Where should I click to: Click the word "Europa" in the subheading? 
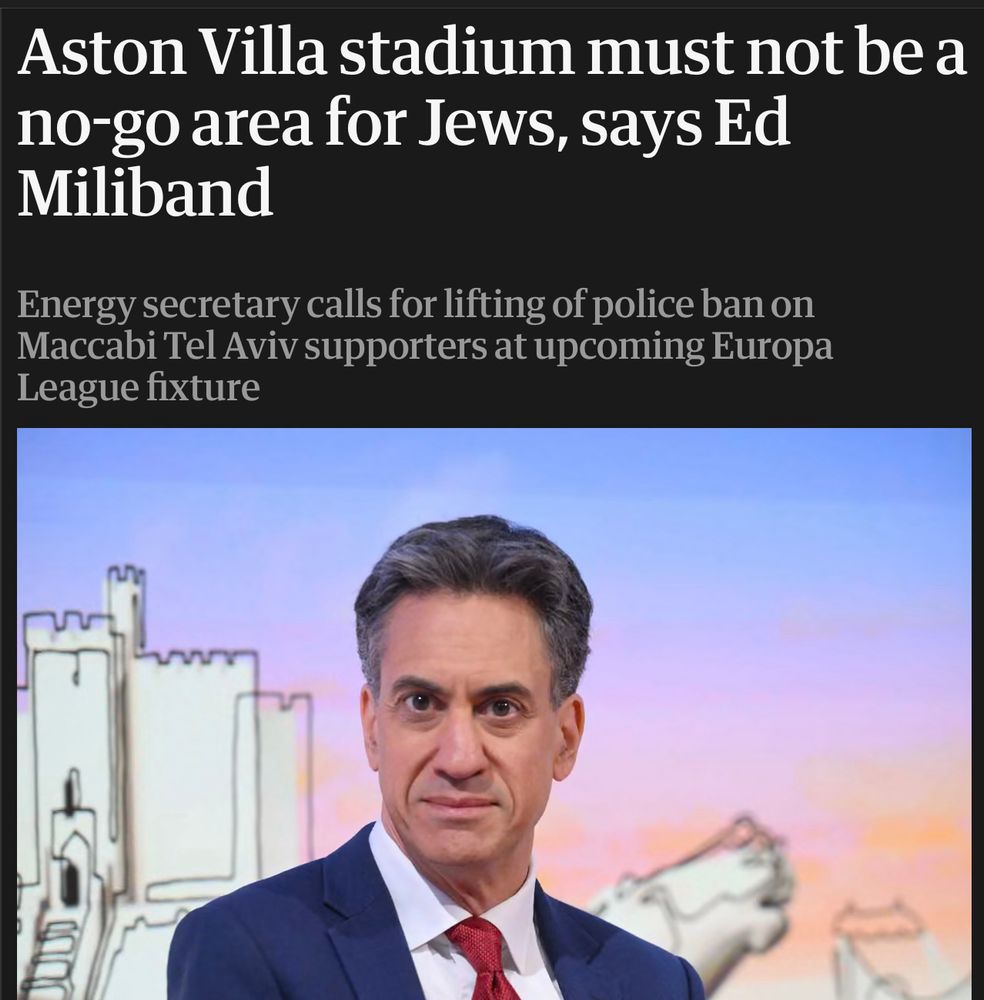(x=772, y=348)
